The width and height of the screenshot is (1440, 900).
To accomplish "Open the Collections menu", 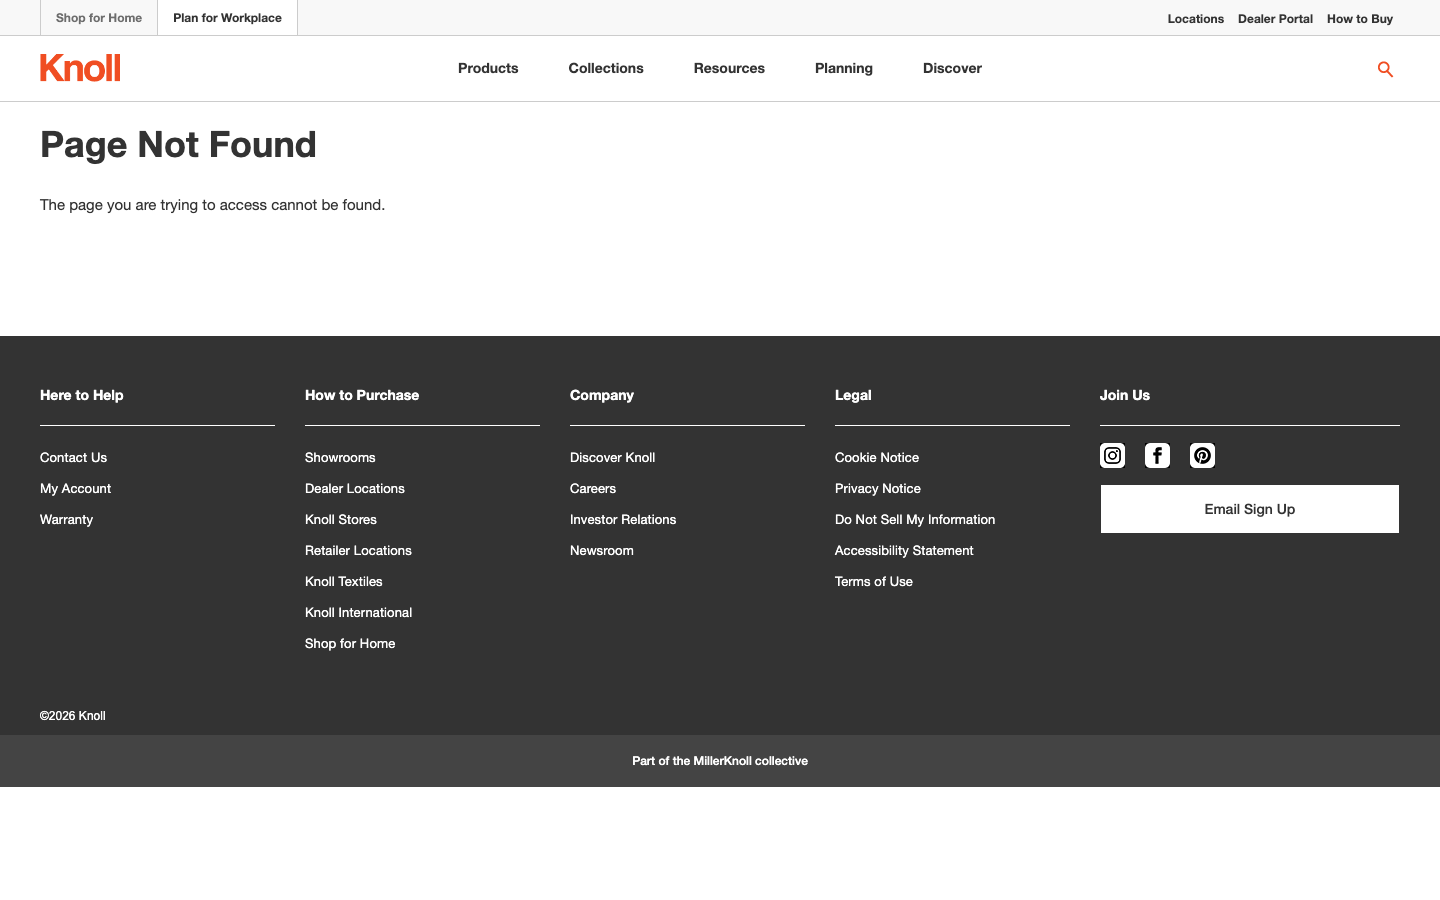I will pos(606,68).
